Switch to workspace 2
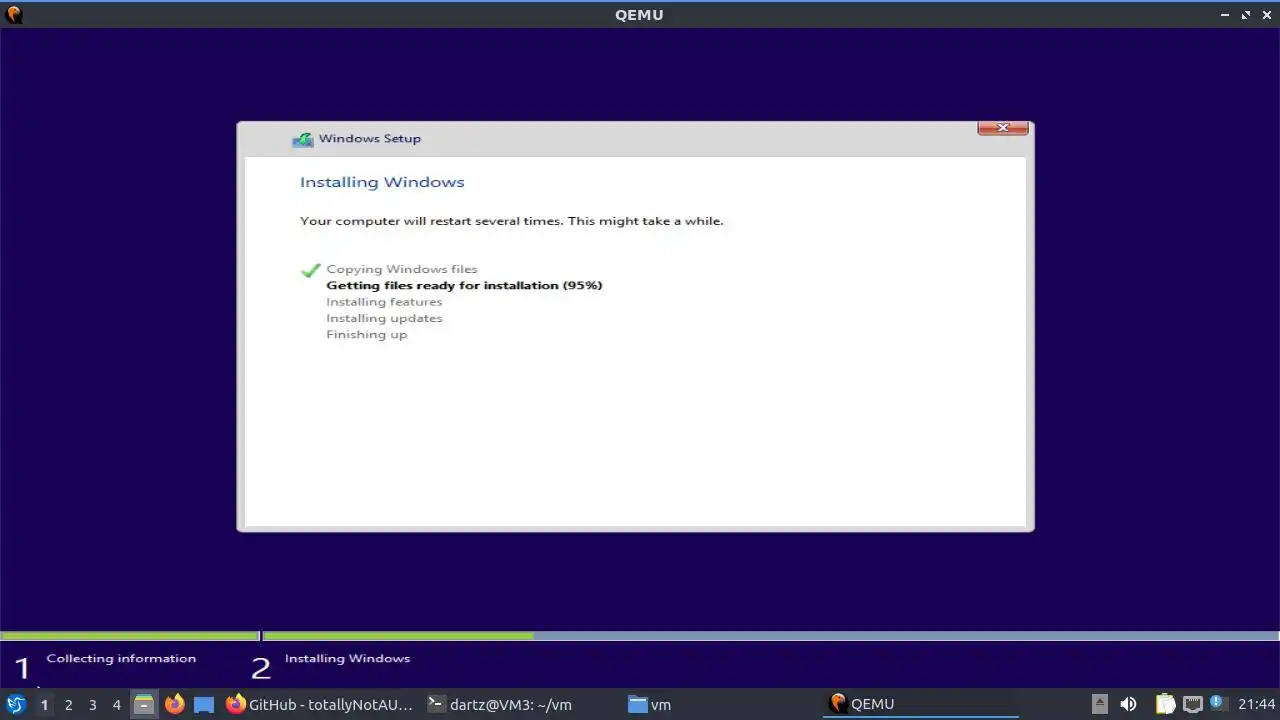This screenshot has width=1280, height=720. pyautogui.click(x=68, y=704)
